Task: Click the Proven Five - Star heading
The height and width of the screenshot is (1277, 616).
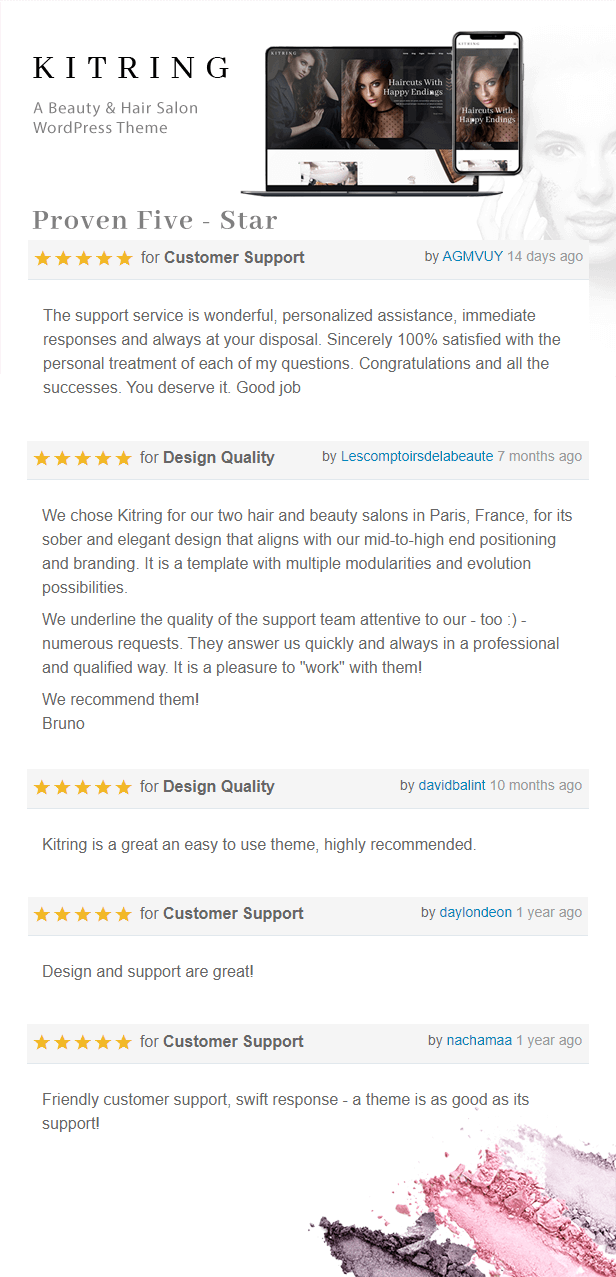Action: click(x=155, y=220)
